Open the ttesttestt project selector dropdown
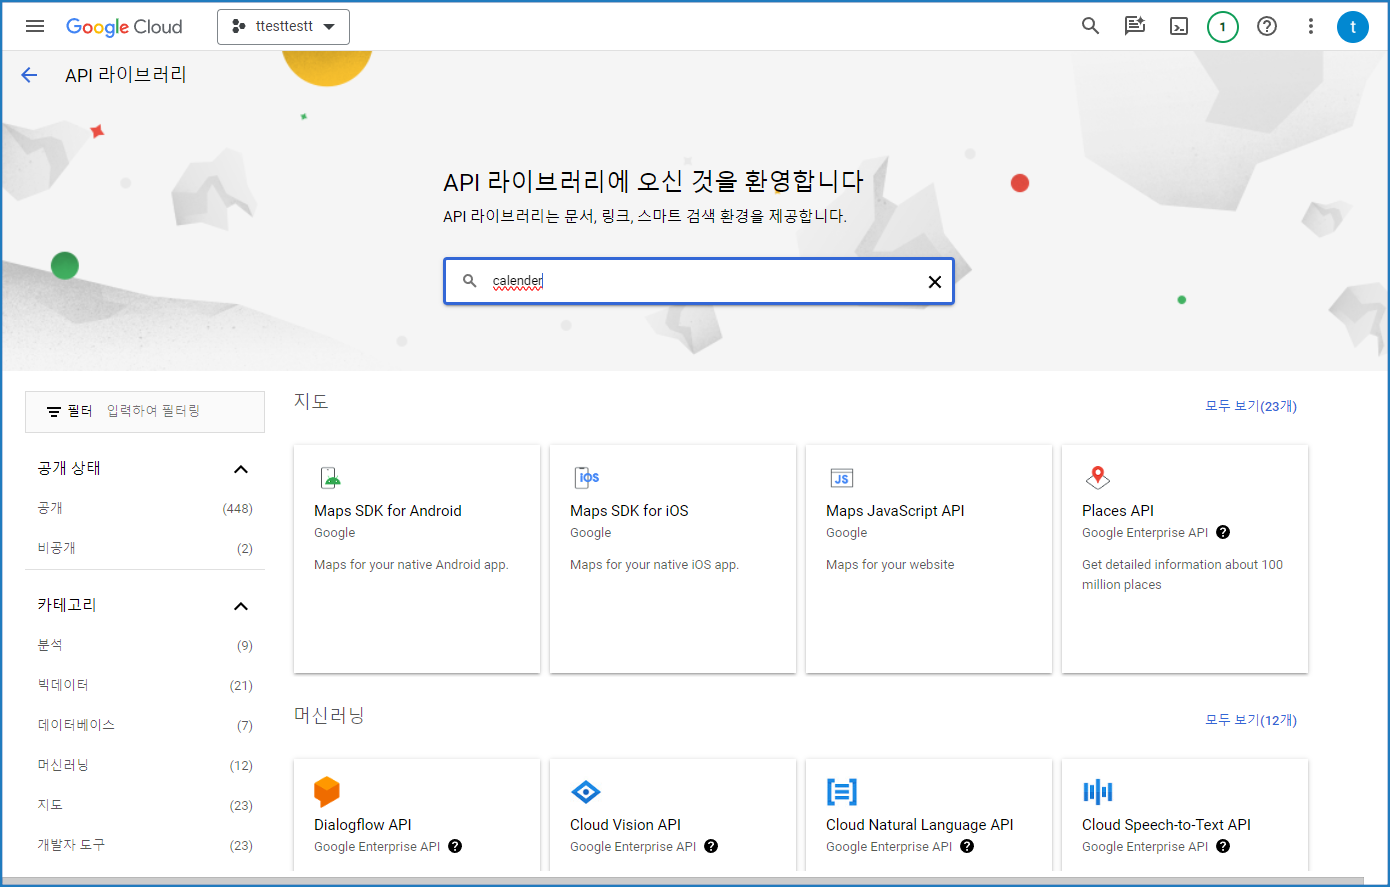The height and width of the screenshot is (887, 1390). [x=283, y=27]
